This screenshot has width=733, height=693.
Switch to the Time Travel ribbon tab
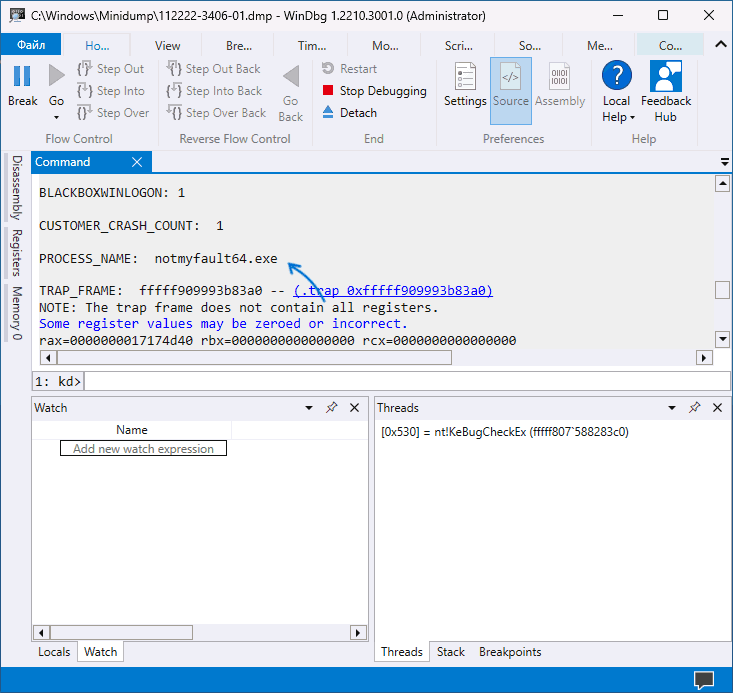coord(312,46)
